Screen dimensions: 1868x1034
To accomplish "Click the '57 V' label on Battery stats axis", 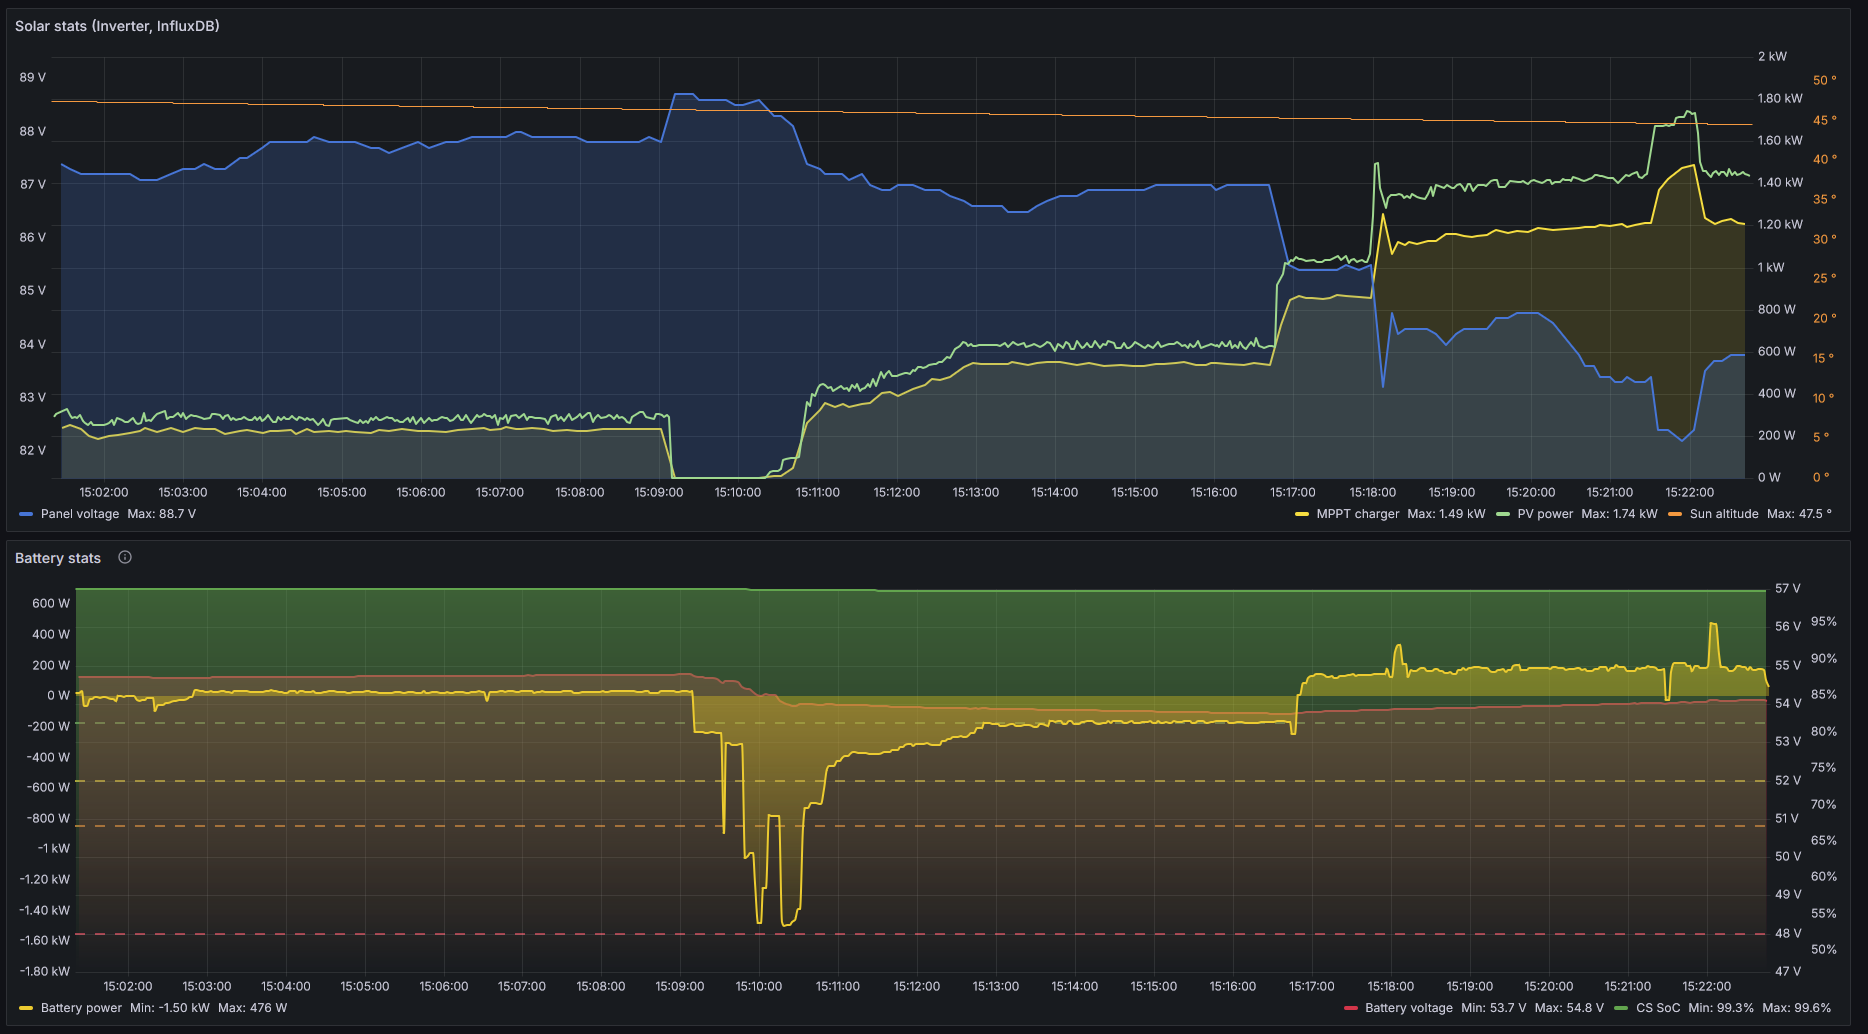I will 1788,588.
